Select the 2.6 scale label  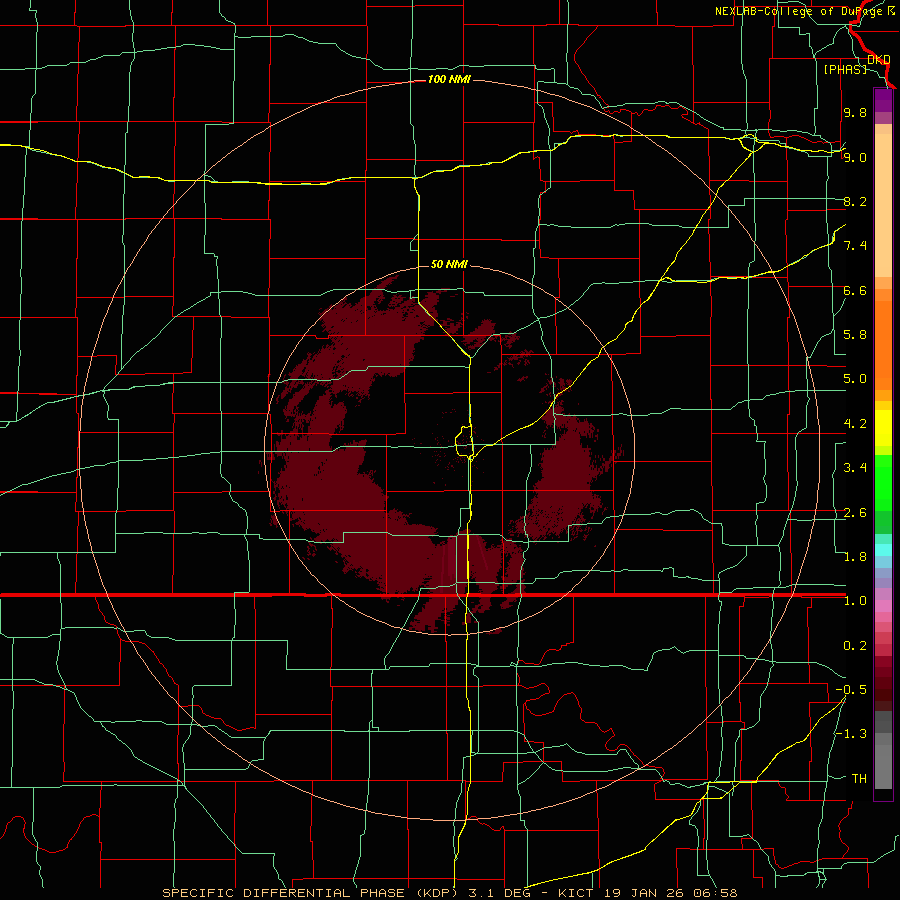(855, 513)
